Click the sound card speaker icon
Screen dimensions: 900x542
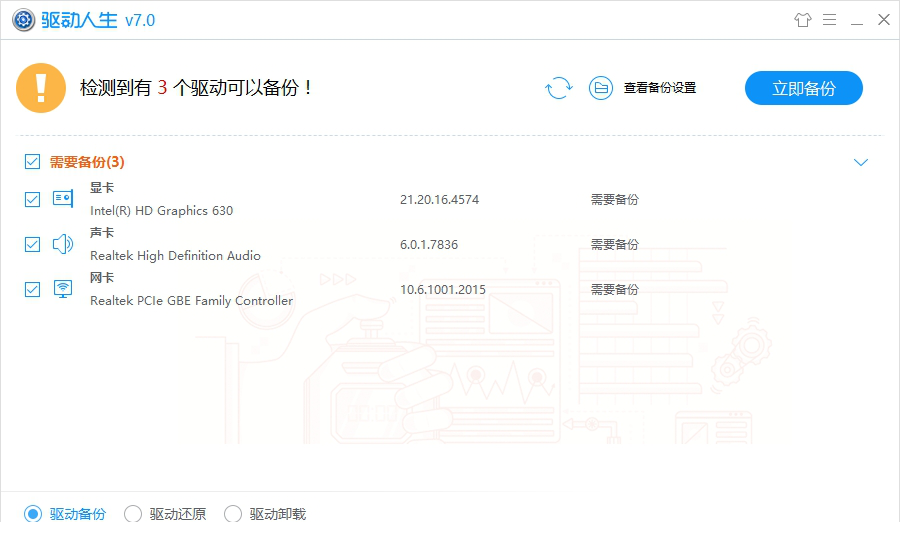point(63,244)
